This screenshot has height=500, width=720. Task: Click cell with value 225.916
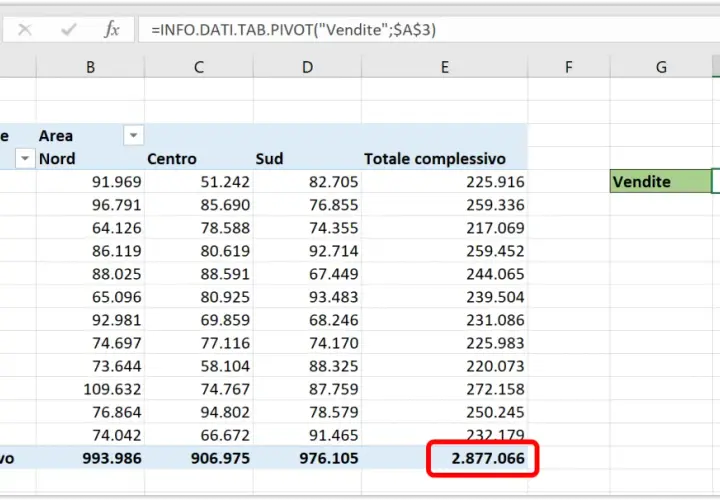tap(444, 181)
